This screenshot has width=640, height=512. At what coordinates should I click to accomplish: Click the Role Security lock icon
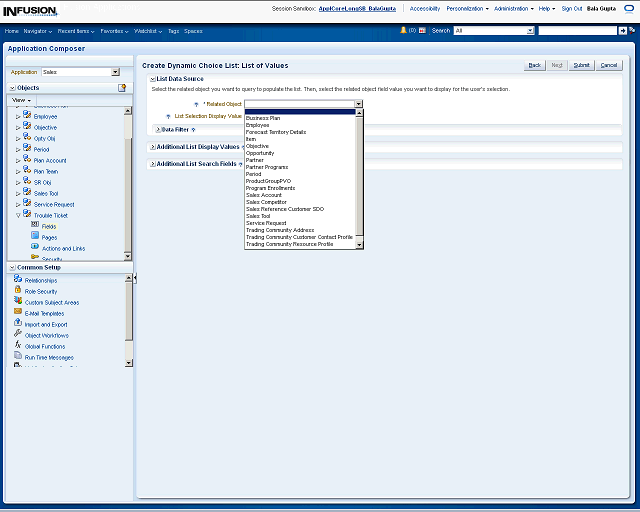point(18,291)
